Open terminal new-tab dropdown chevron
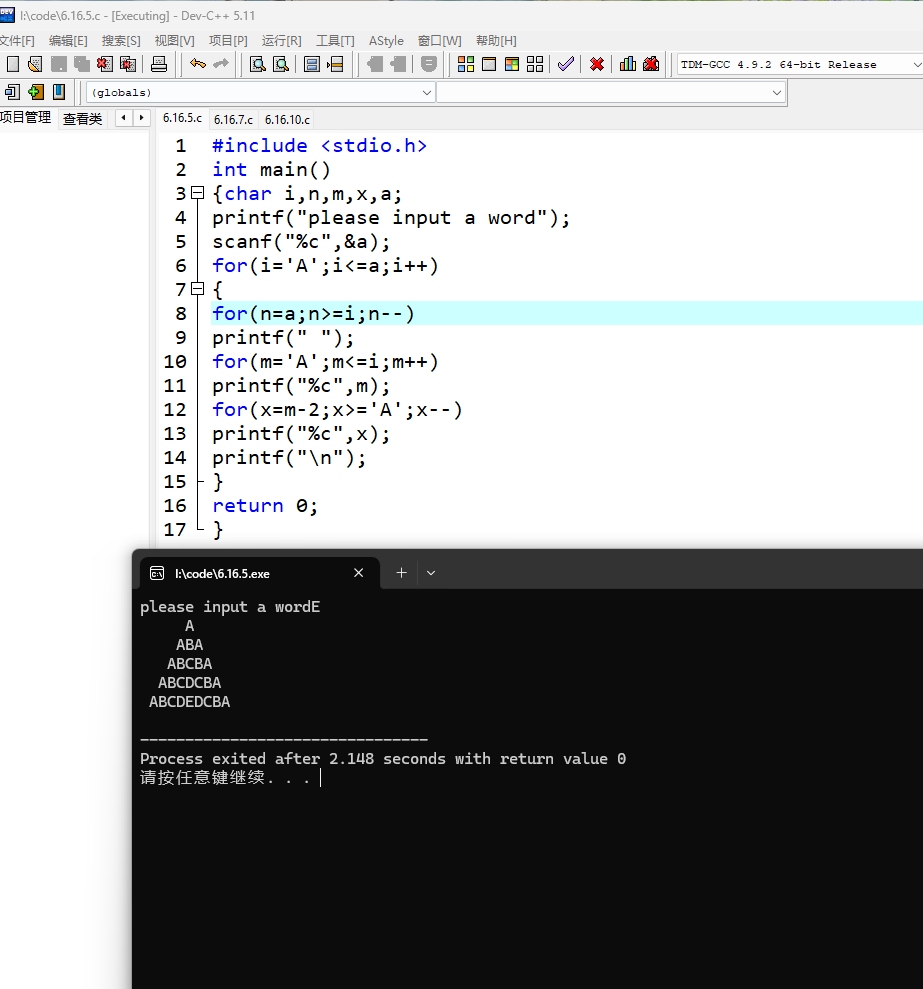Viewport: 923px width, 989px height. point(431,573)
